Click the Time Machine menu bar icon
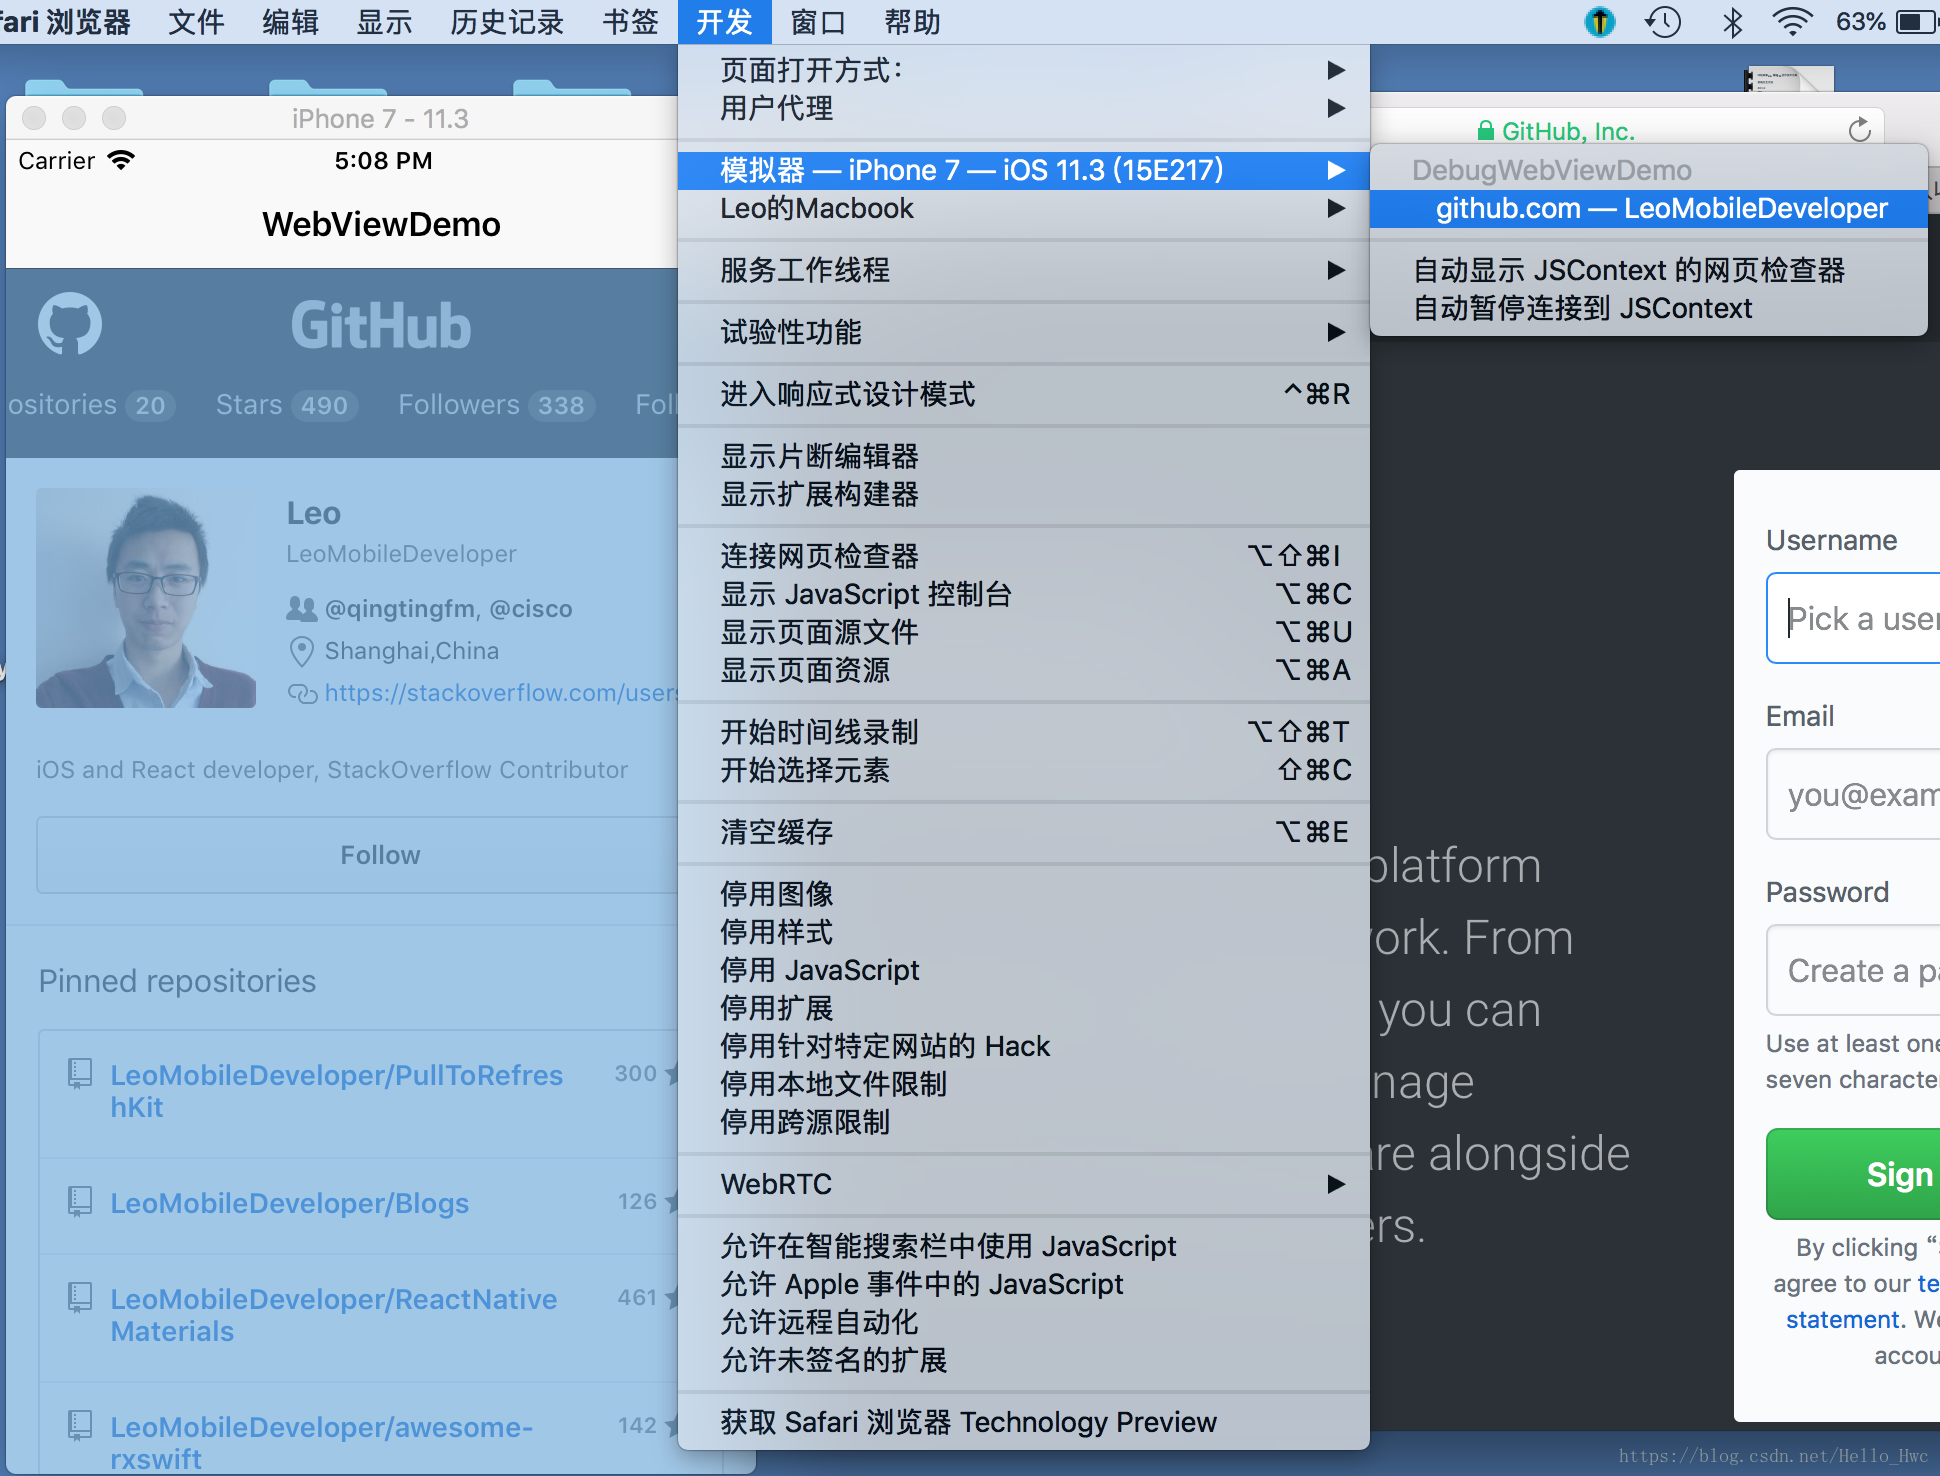Screen dimensions: 1940x1476 (1663, 22)
